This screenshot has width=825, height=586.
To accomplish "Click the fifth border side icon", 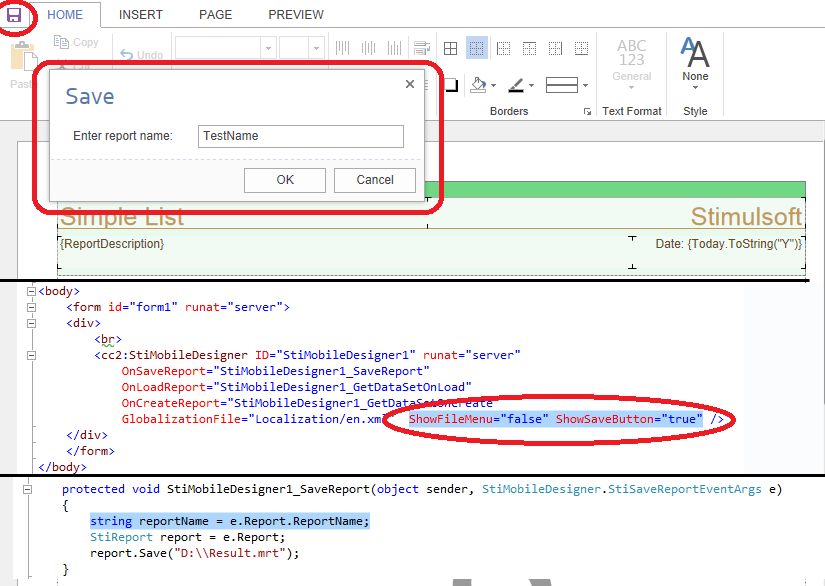I will click(x=556, y=49).
